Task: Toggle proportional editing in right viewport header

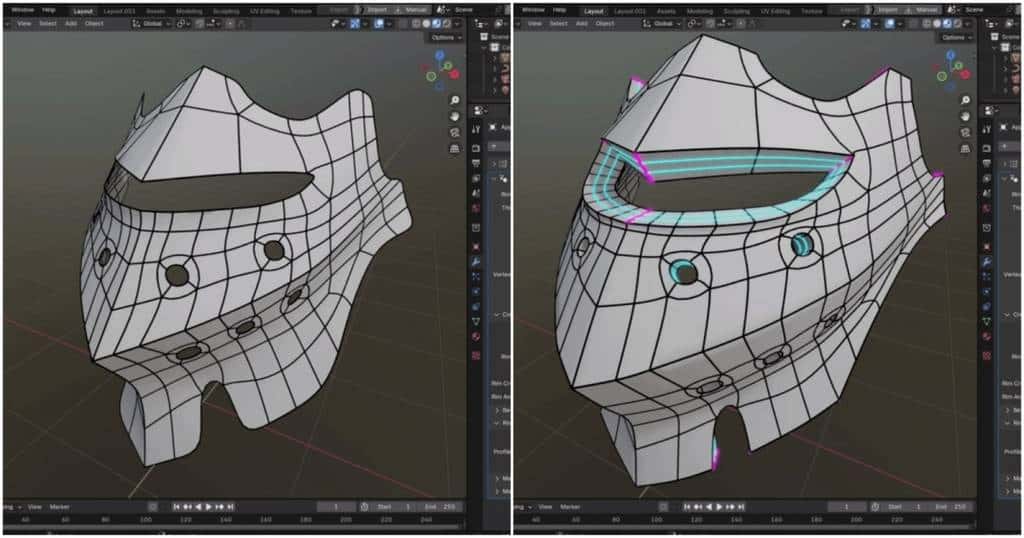Action: click(x=741, y=24)
